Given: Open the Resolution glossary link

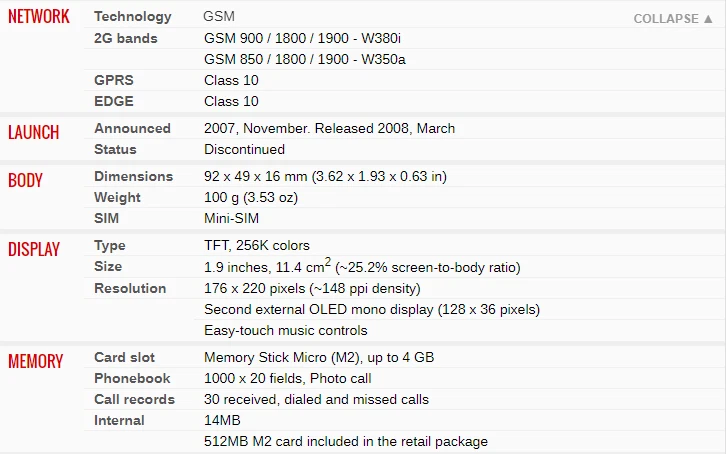Looking at the screenshot, I should tap(130, 288).
